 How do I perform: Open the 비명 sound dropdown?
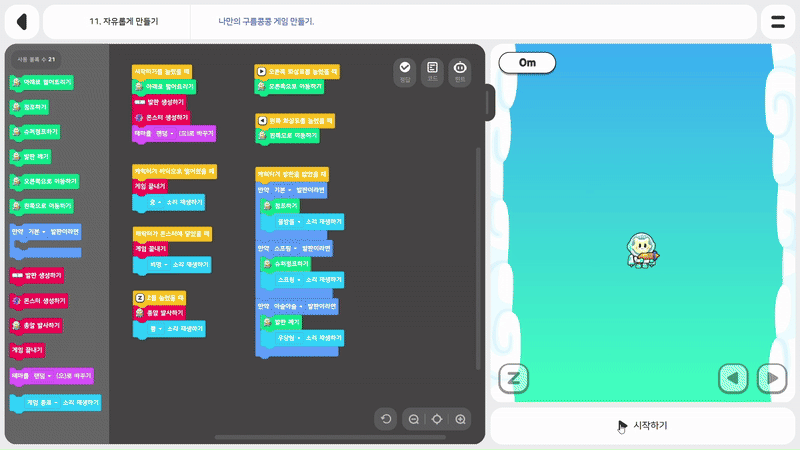(x=159, y=265)
